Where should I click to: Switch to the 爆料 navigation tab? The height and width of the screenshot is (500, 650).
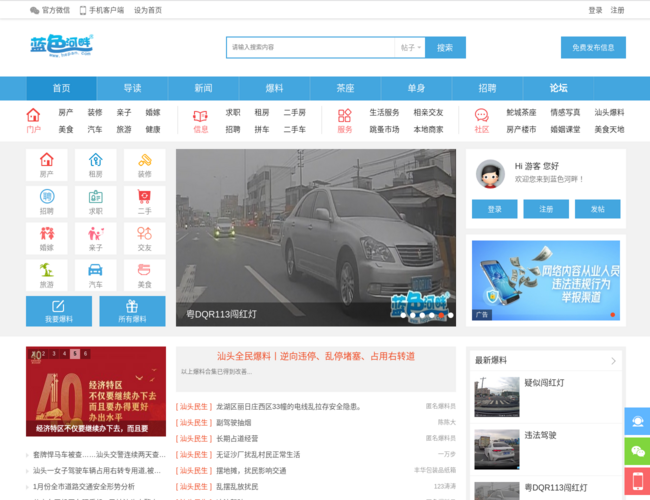click(274, 88)
